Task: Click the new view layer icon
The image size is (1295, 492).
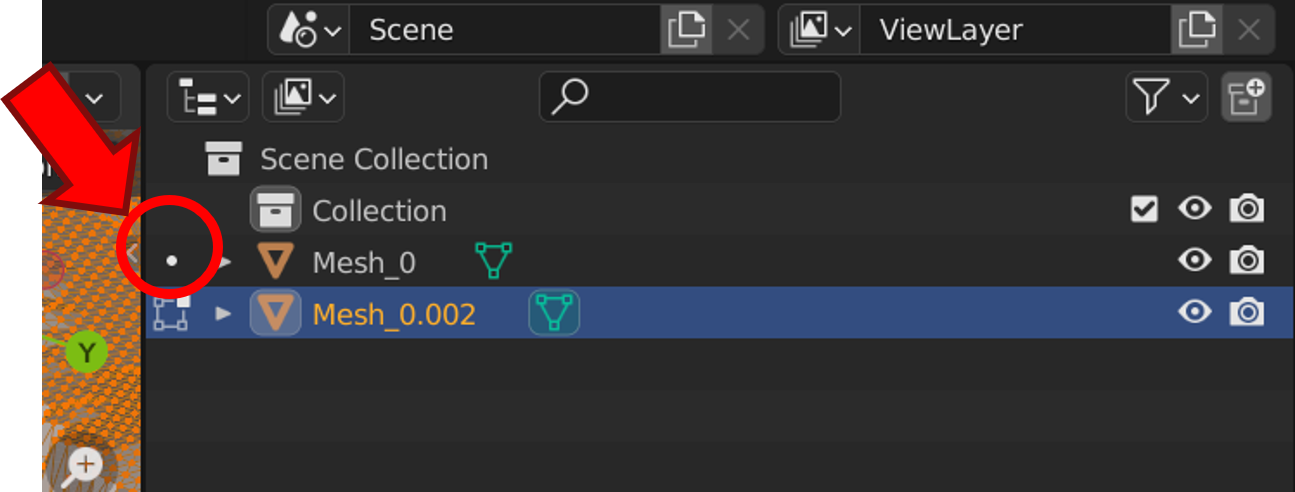Action: pos(1197,30)
